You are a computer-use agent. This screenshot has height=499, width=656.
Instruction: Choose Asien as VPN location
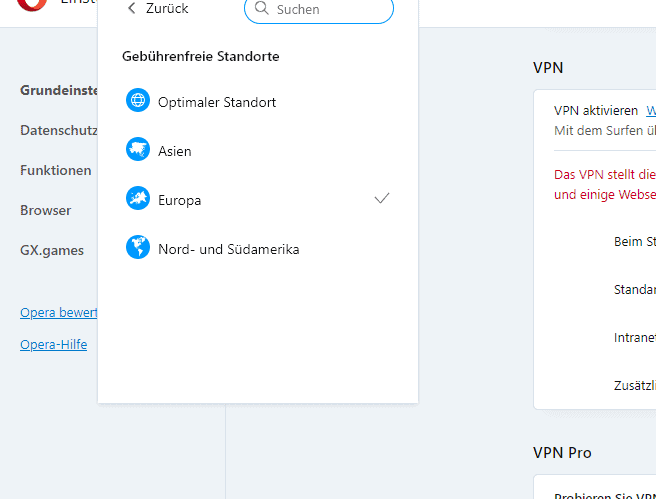click(x=258, y=150)
